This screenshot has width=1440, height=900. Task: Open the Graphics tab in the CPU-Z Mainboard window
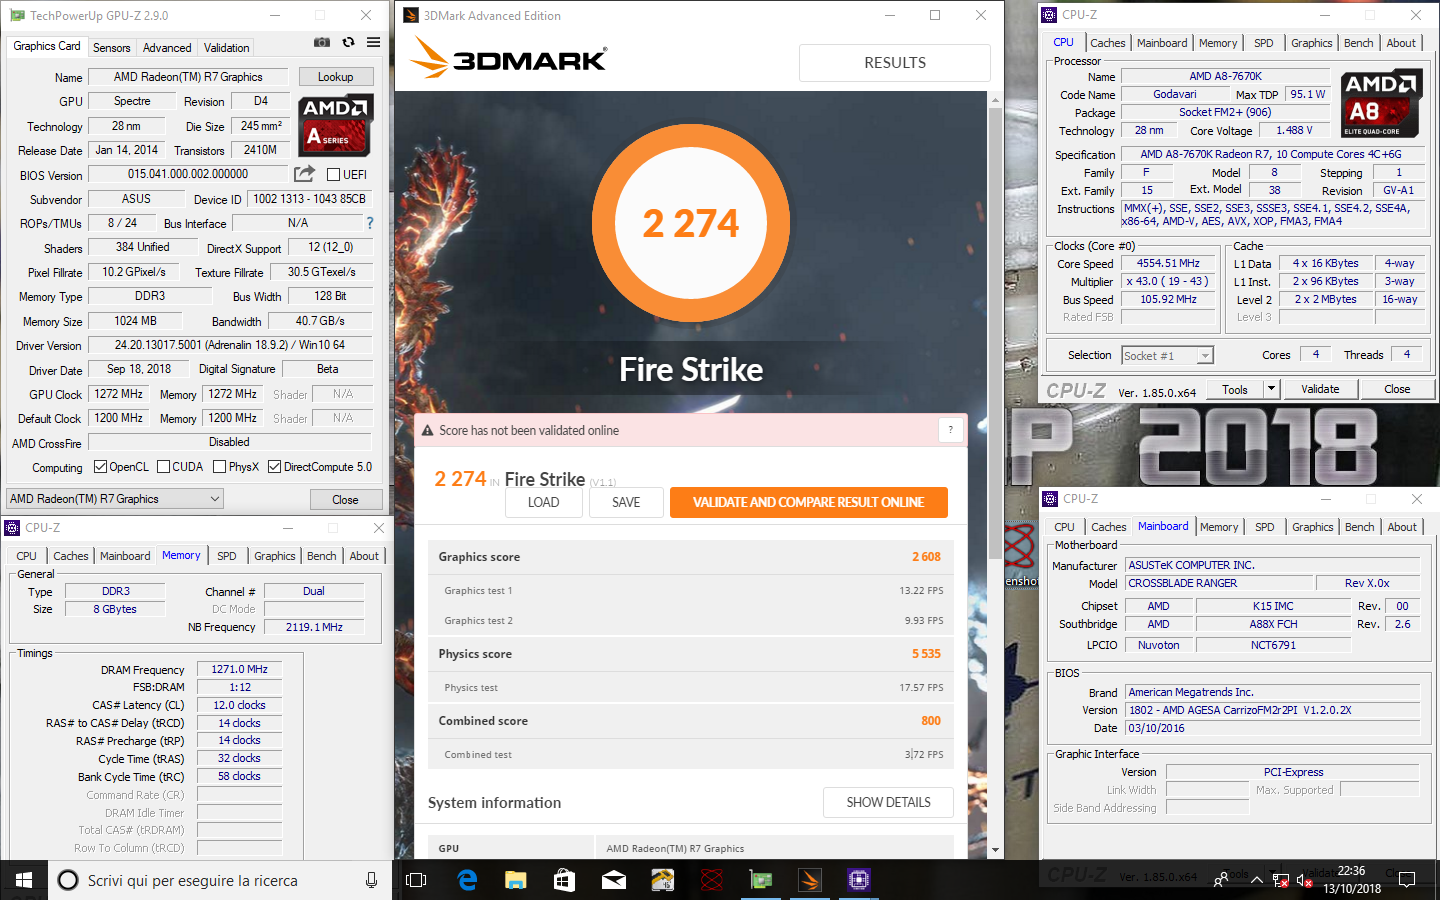pyautogui.click(x=1312, y=527)
